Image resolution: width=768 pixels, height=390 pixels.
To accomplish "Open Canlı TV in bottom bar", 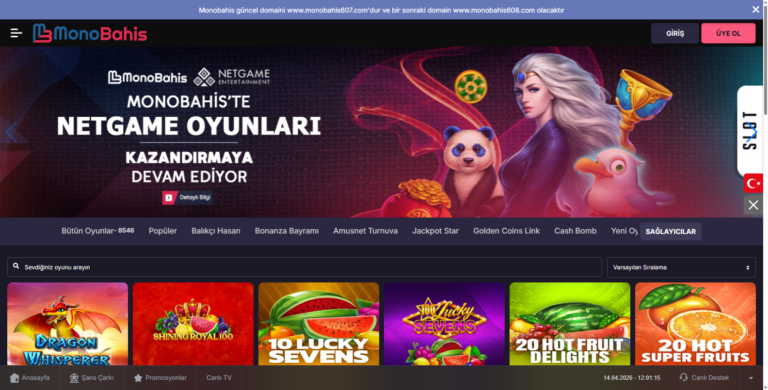I will point(218,378).
